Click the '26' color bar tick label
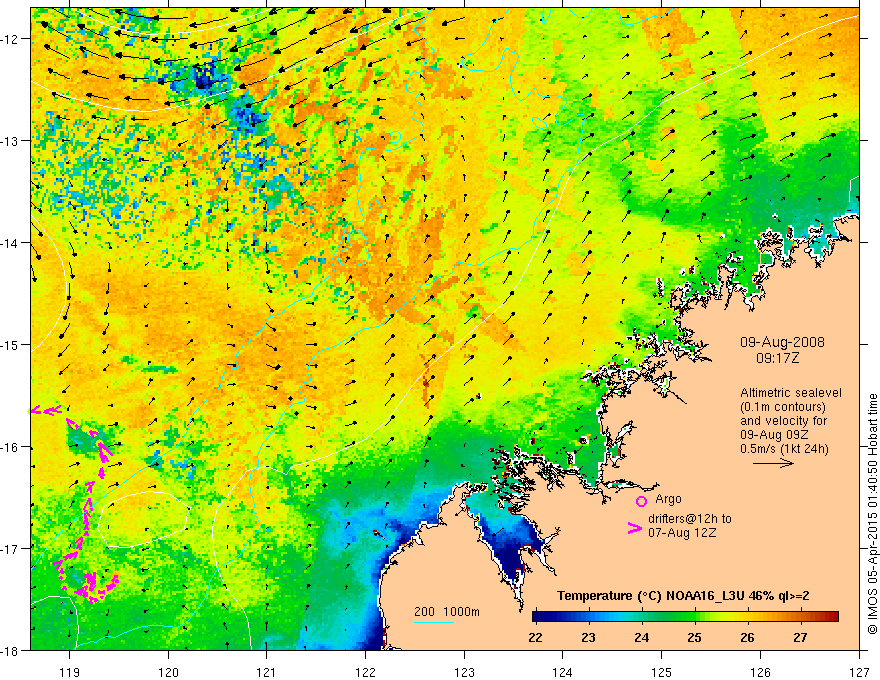 pyautogui.click(x=747, y=637)
